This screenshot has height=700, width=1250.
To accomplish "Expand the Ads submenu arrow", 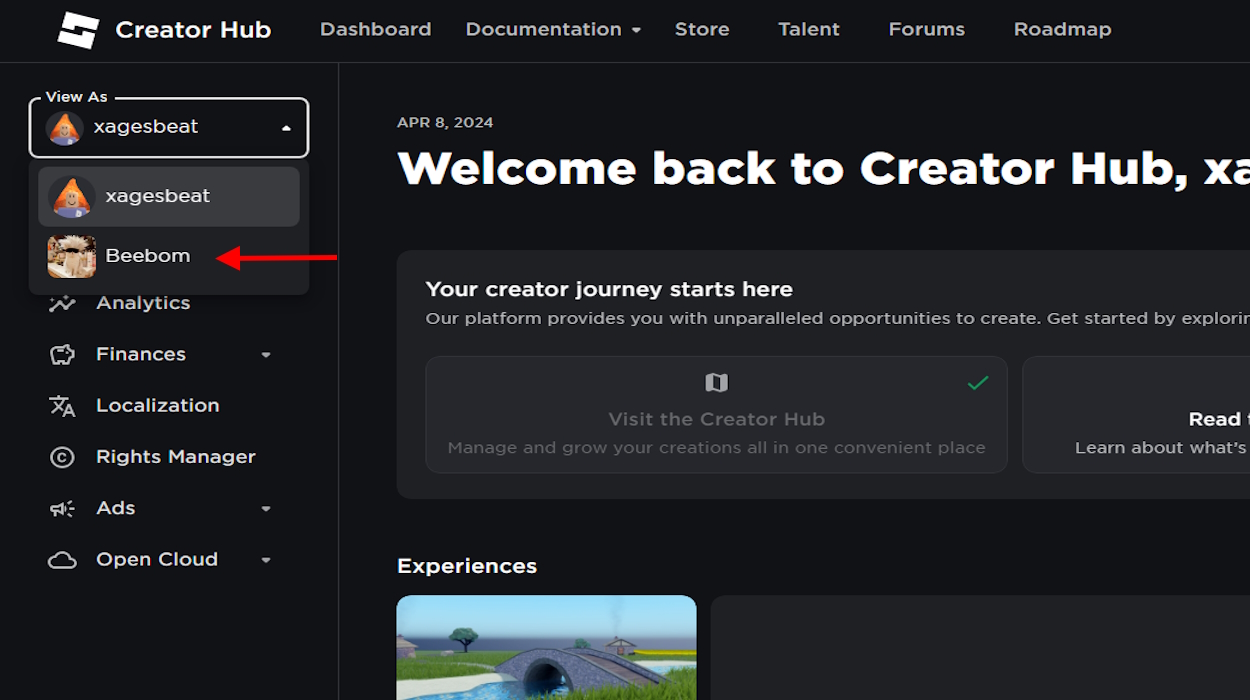I will pos(266,509).
